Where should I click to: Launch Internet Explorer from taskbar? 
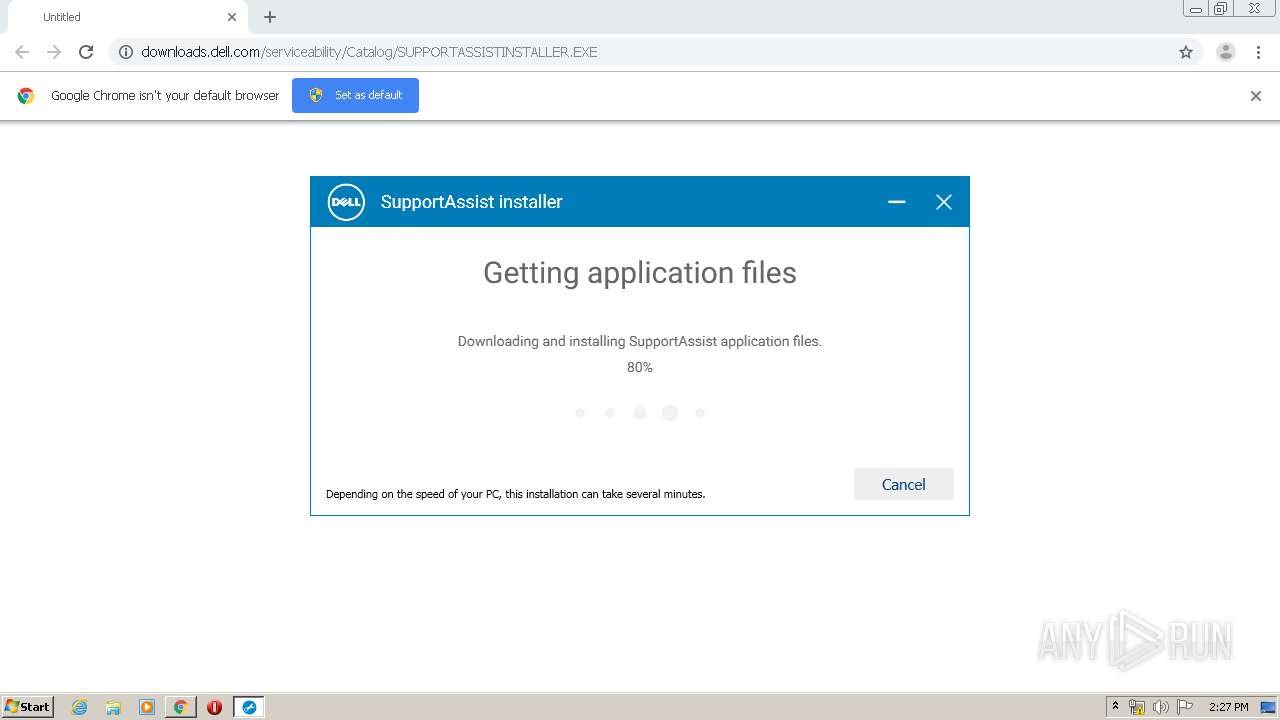[80, 707]
